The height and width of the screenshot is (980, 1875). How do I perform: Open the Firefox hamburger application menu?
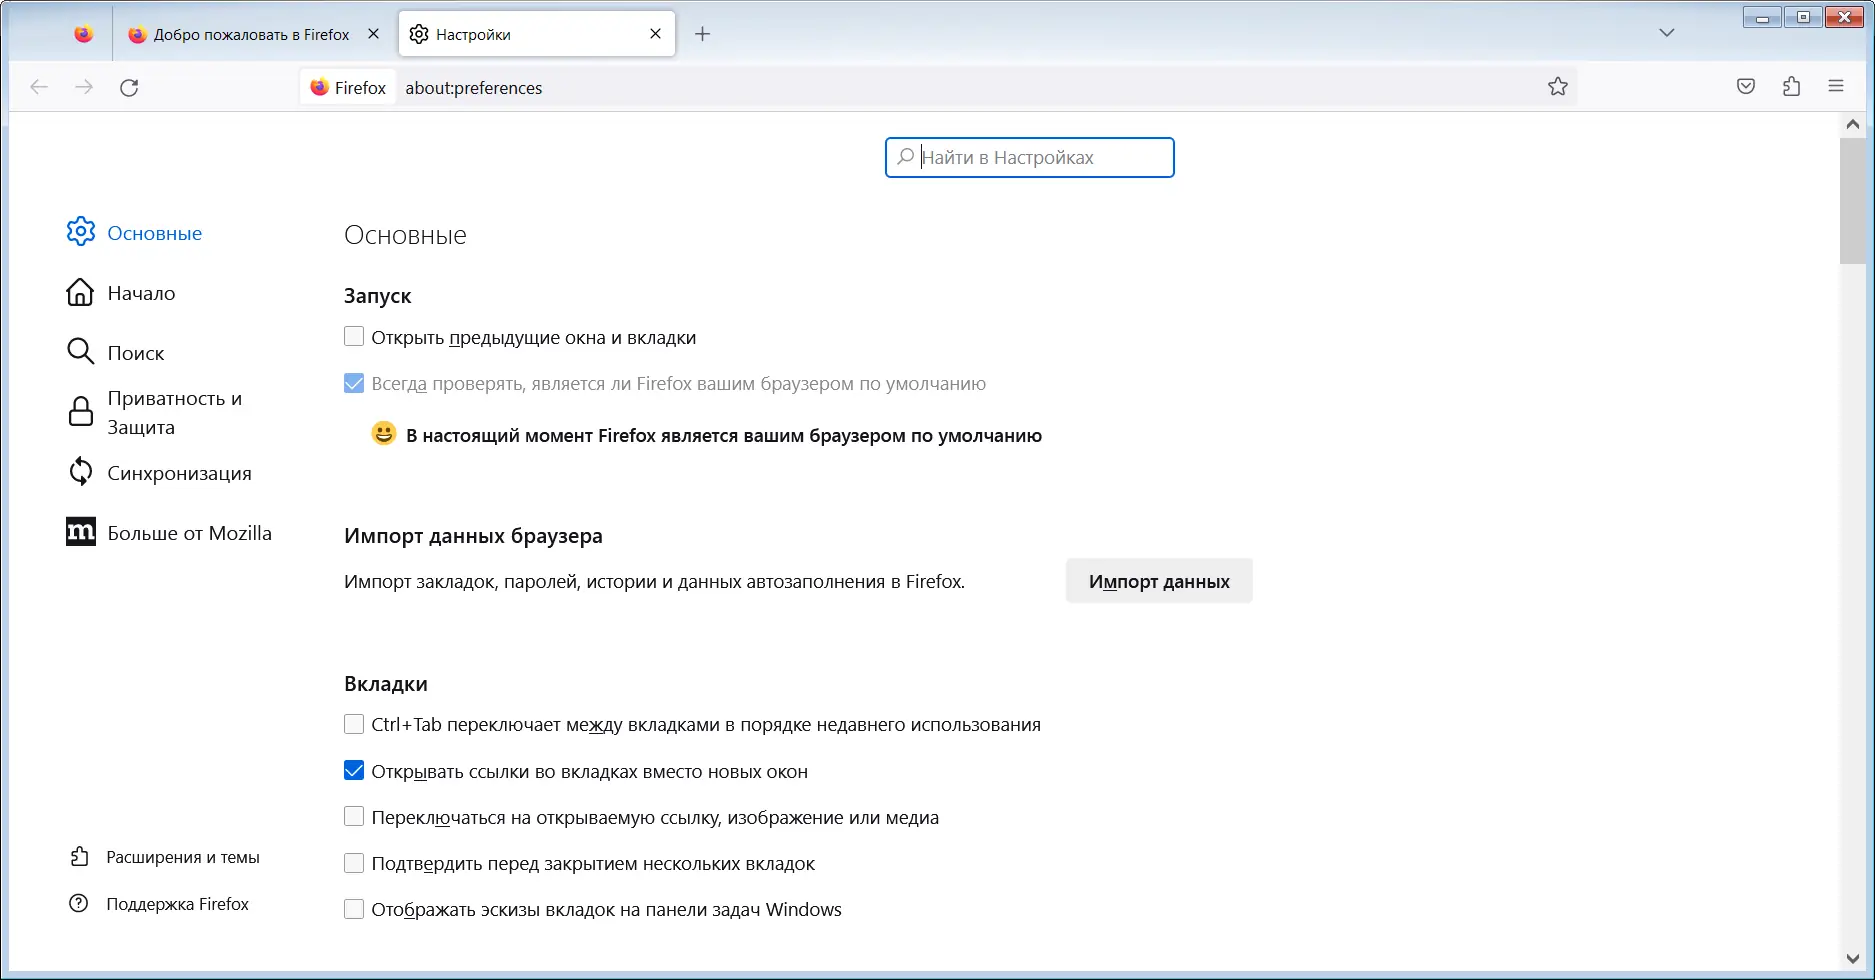point(1836,87)
